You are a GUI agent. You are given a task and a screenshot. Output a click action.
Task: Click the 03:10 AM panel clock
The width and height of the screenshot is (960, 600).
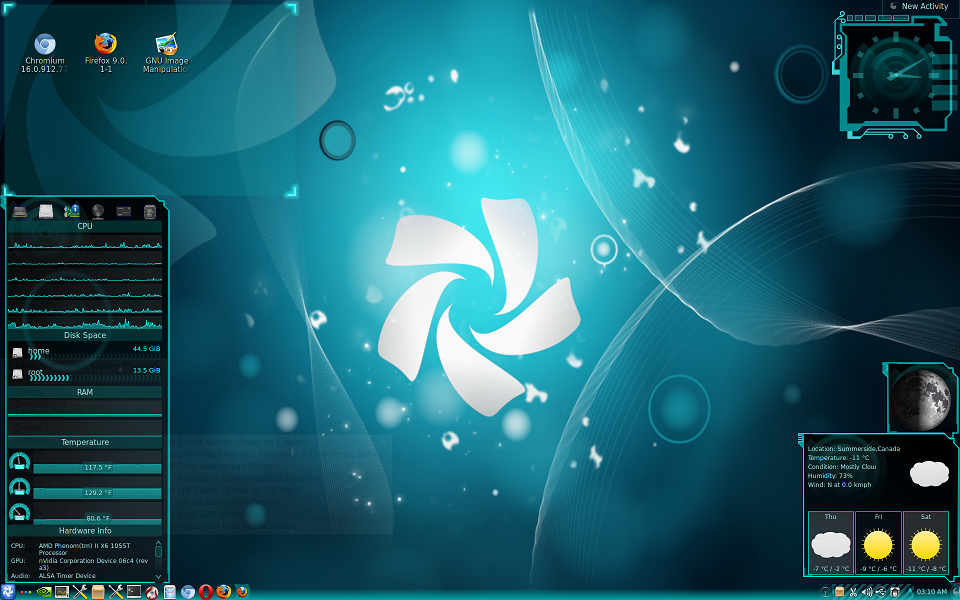932,591
